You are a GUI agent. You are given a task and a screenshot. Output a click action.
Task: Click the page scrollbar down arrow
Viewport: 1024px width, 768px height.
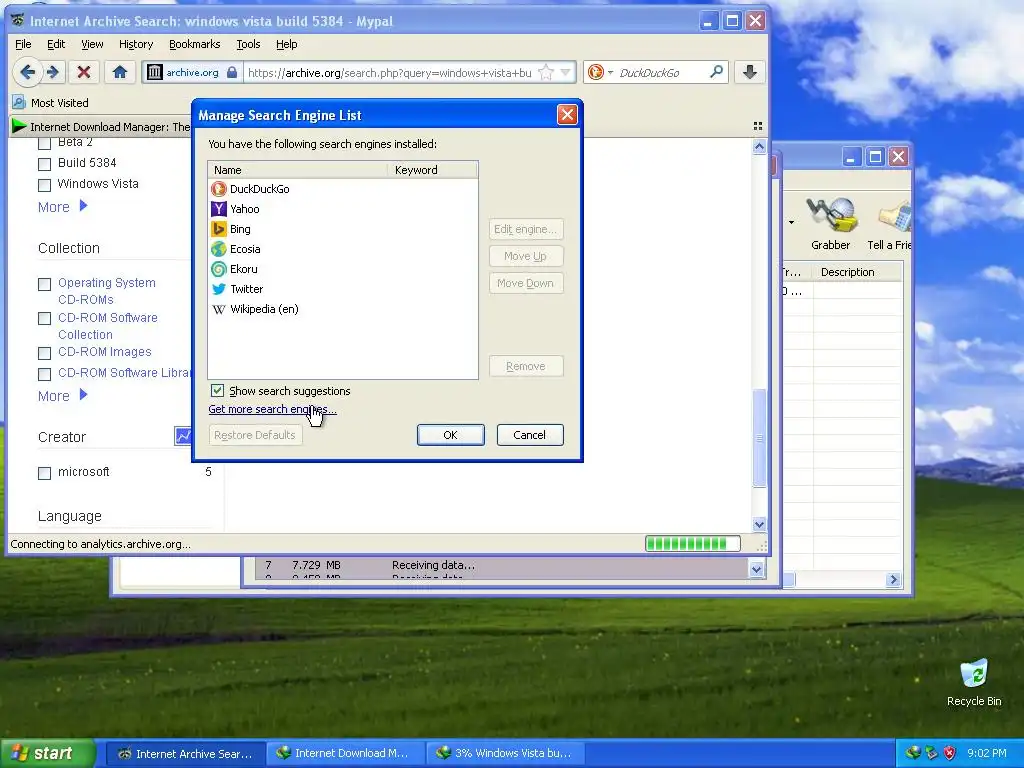(x=759, y=524)
